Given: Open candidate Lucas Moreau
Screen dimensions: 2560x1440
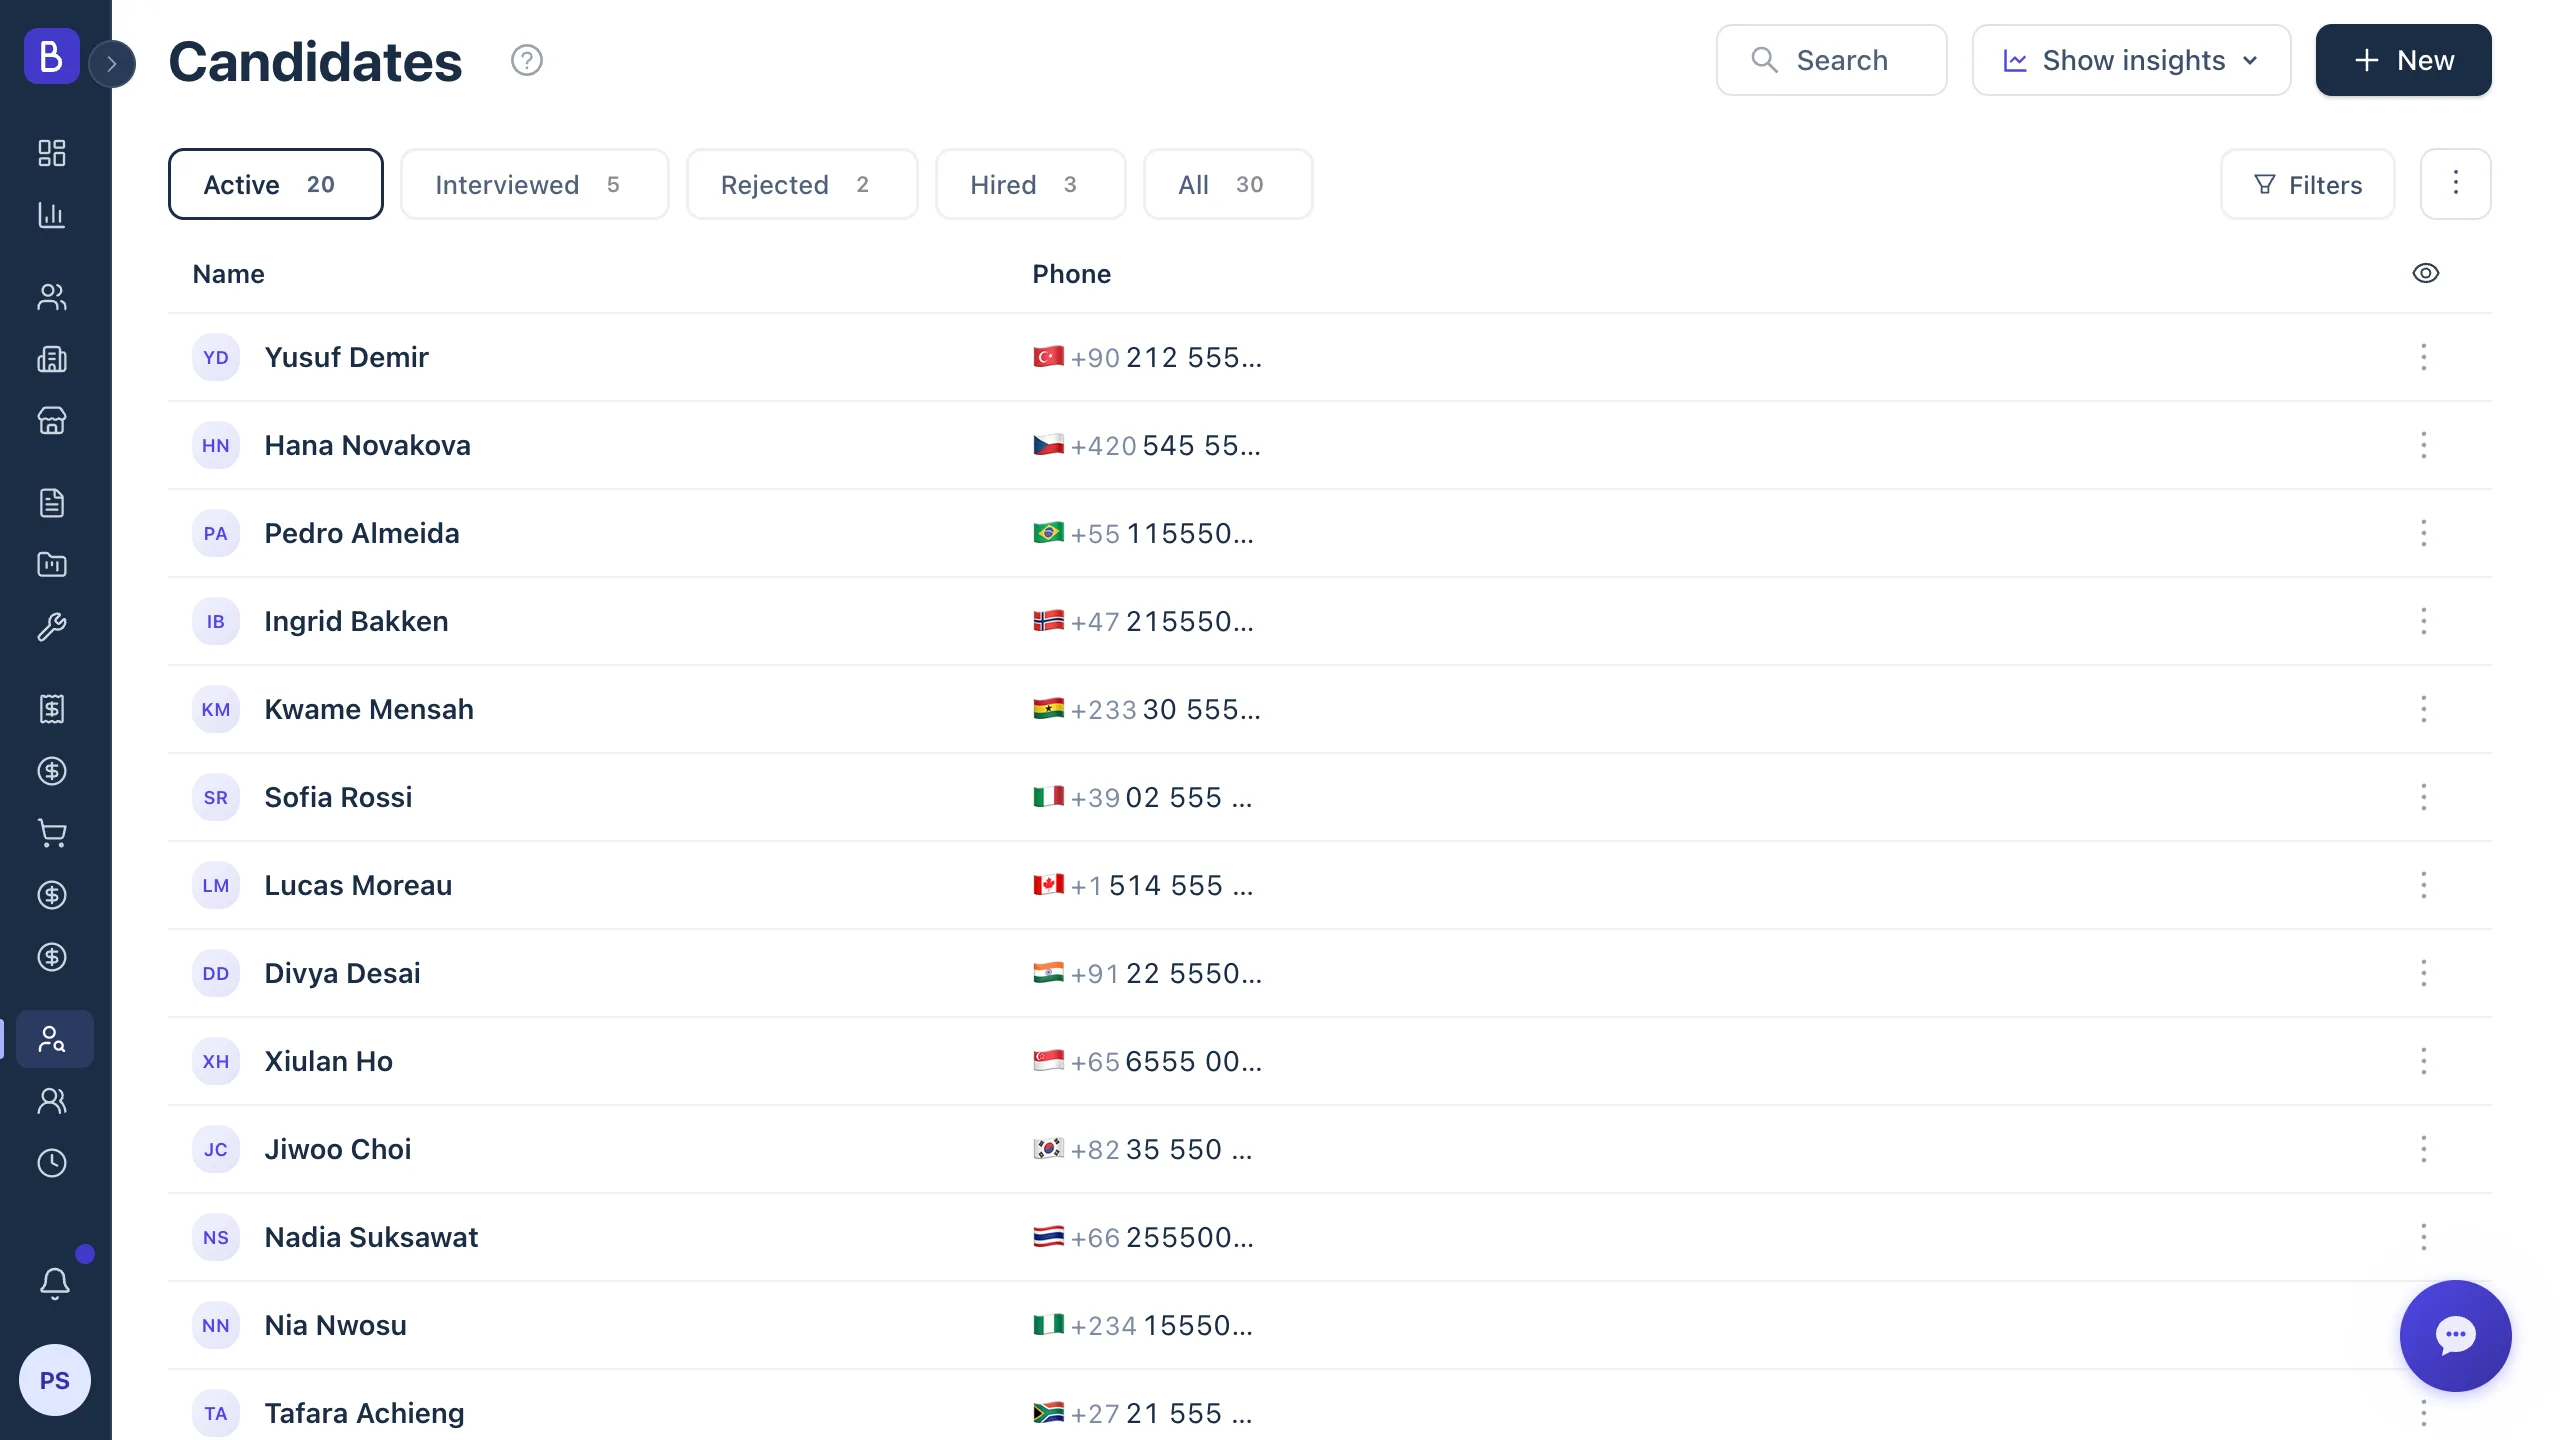Looking at the screenshot, I should click(357, 885).
